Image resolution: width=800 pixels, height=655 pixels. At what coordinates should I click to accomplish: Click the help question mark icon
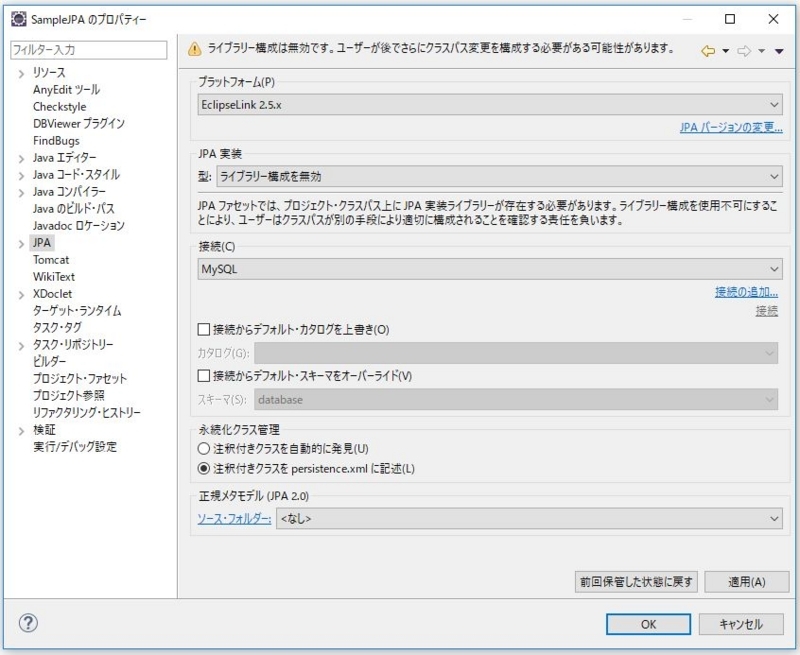coord(28,623)
